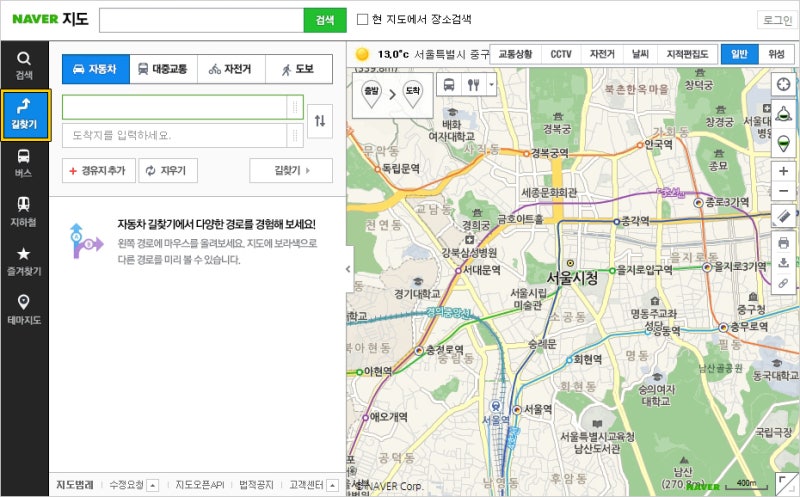This screenshot has width=800, height=497.
Task: Click 서울시청 label on map
Action: coord(572,278)
